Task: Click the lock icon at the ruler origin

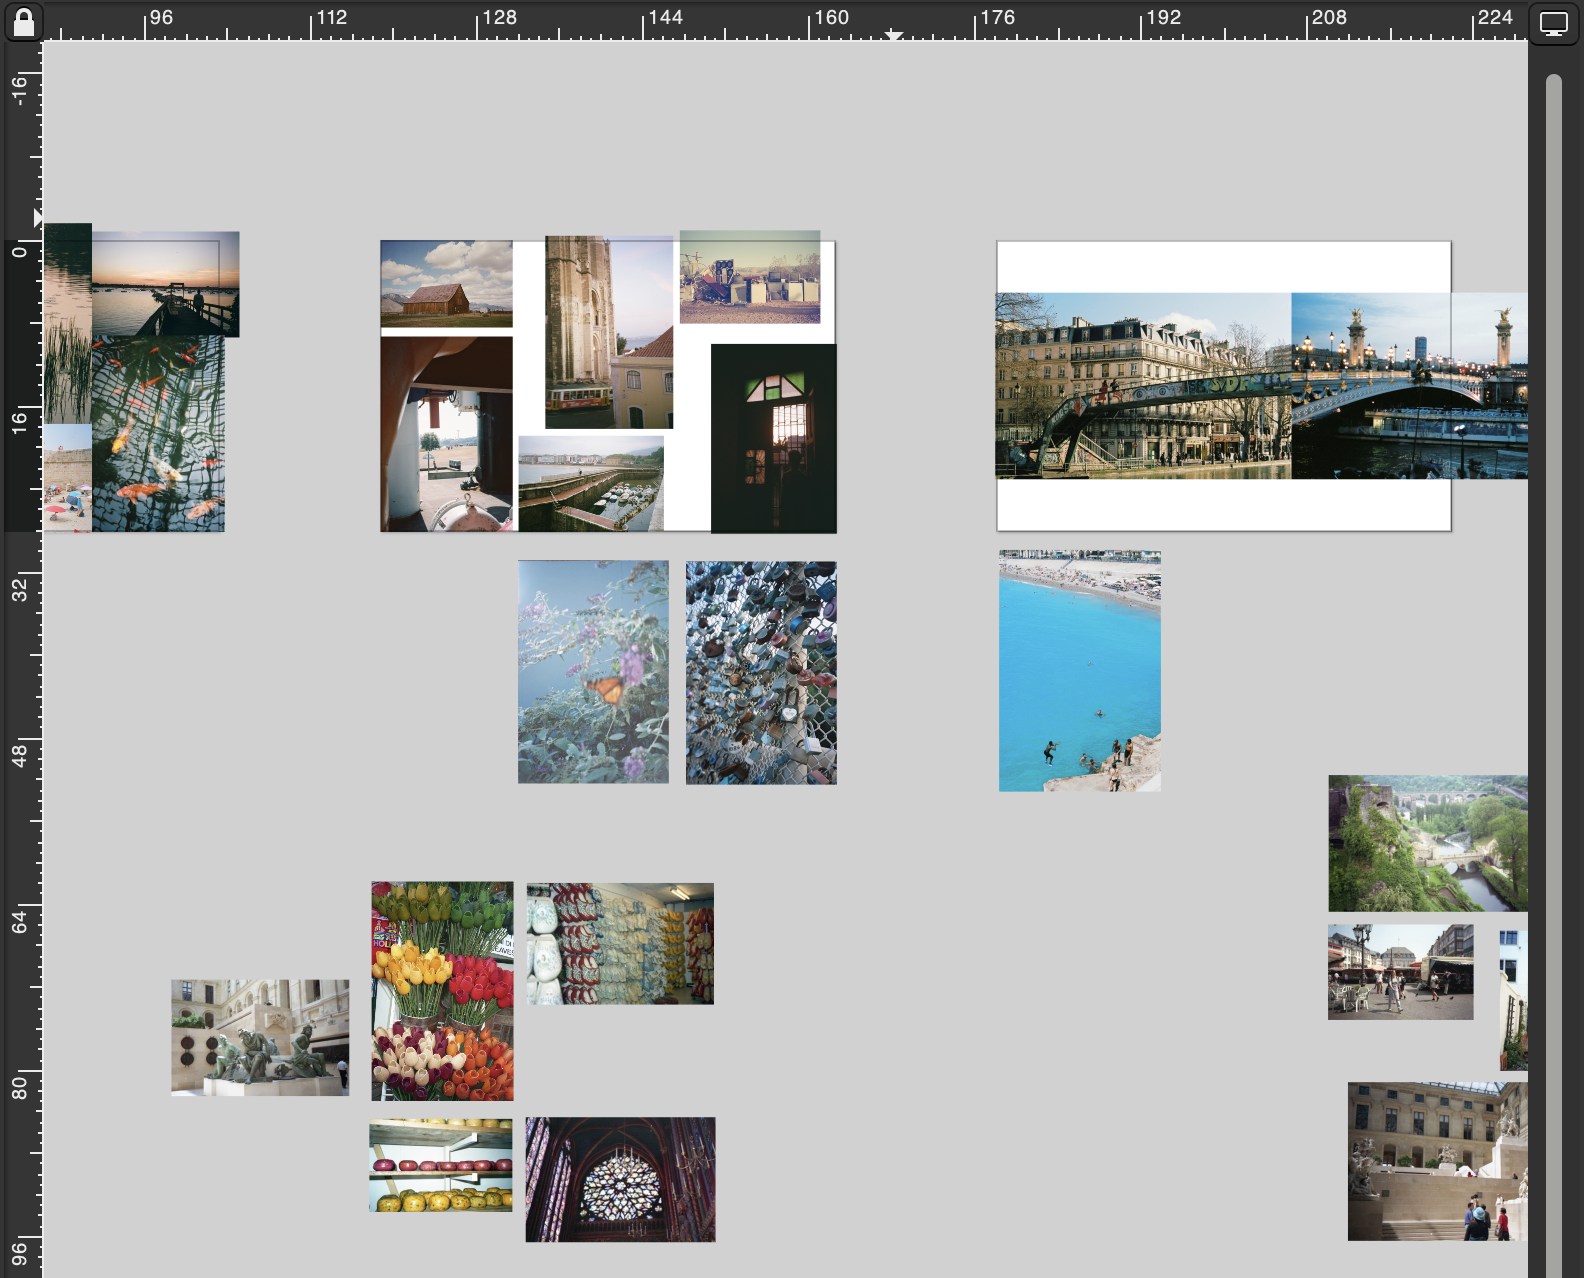Action: [23, 21]
